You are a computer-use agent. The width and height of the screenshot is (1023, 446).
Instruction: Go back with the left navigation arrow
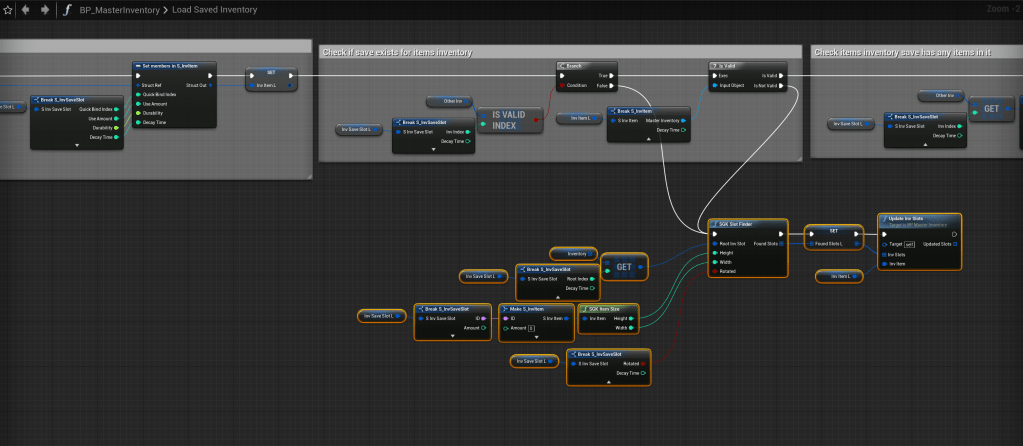[x=25, y=9]
